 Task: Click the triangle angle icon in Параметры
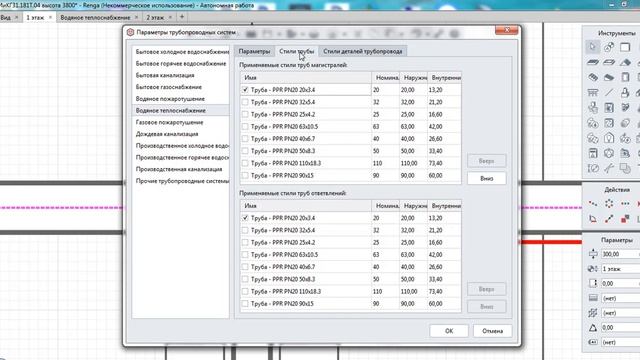pyautogui.click(x=593, y=327)
